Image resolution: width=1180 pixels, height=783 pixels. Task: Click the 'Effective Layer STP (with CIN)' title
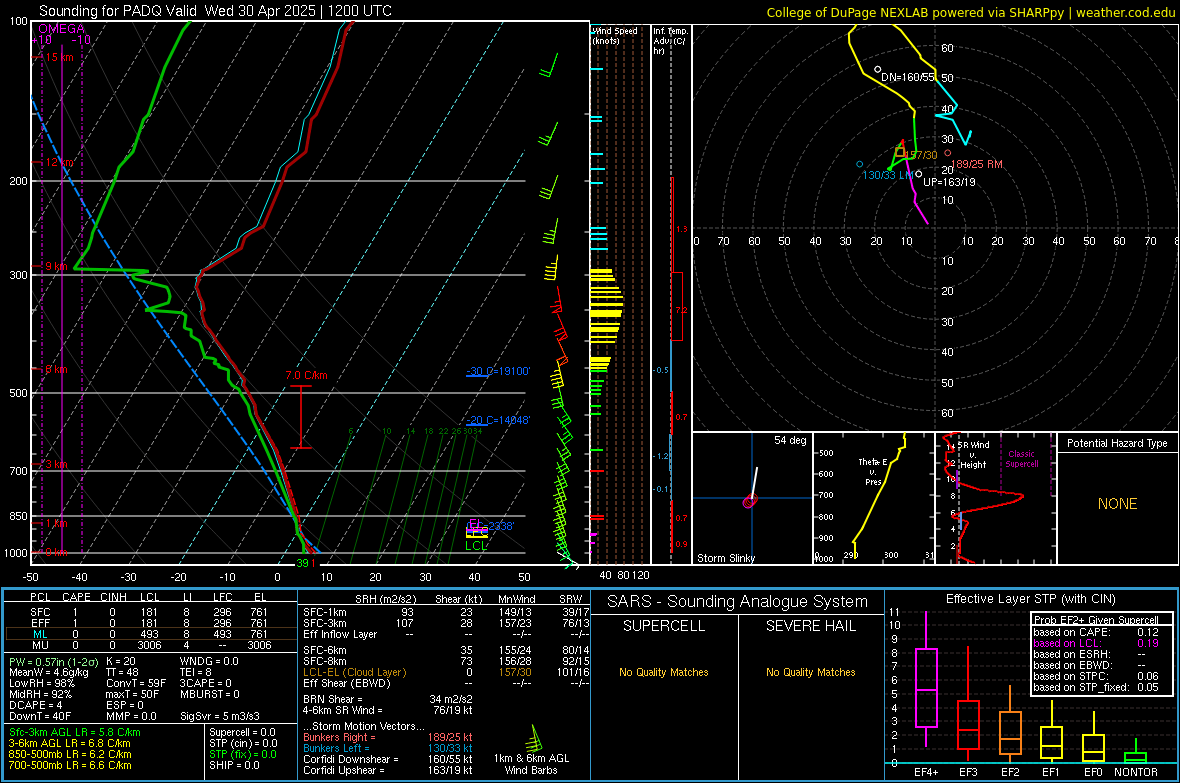(1030, 599)
